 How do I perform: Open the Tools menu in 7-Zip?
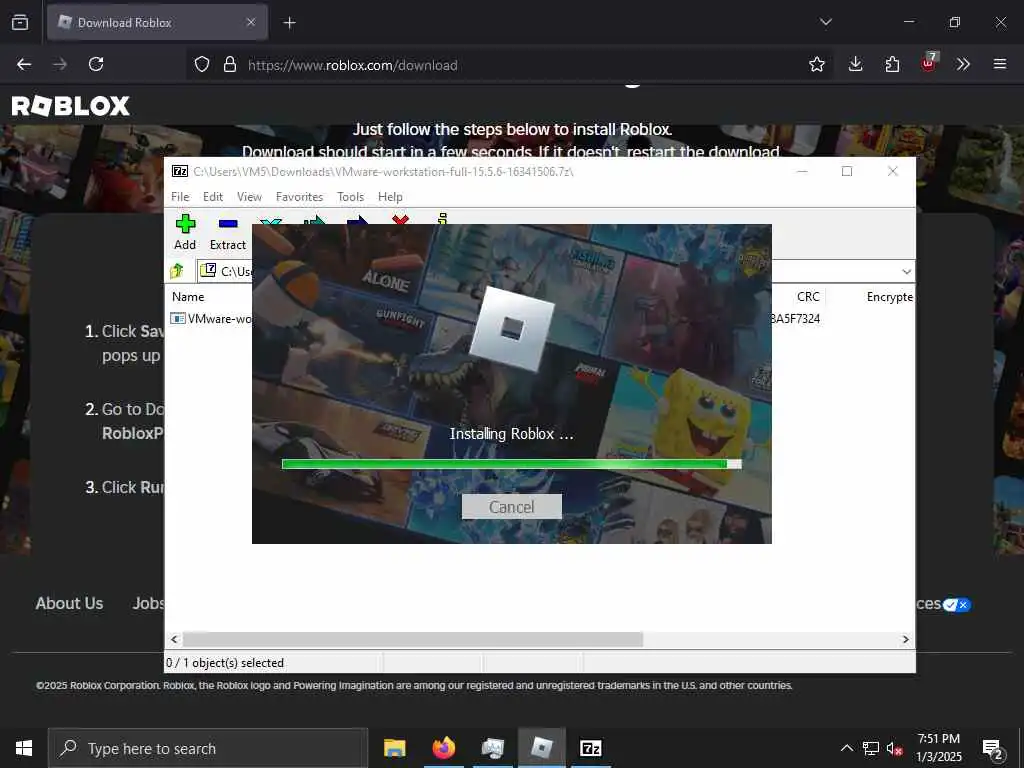point(350,197)
